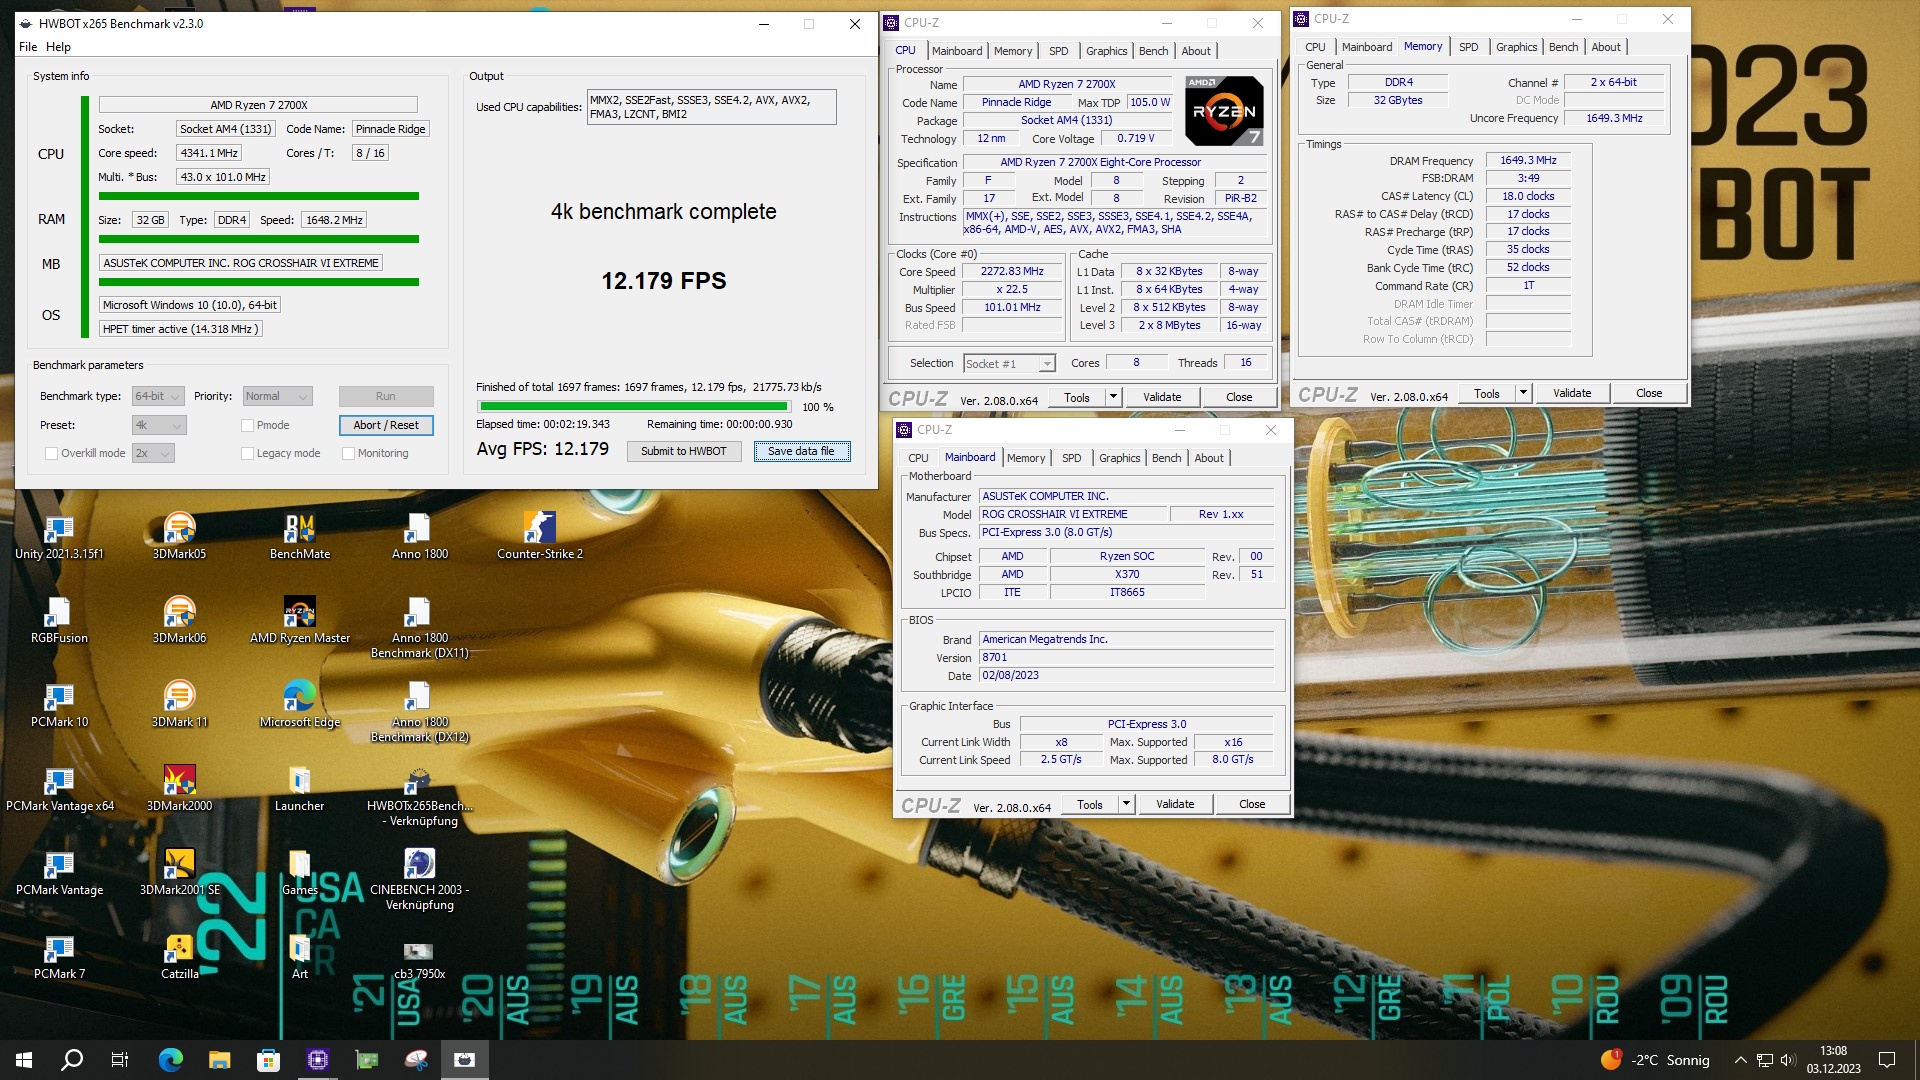This screenshot has width=1920, height=1080.
Task: Toggle Monitoring checkbox
Action: 348,453
